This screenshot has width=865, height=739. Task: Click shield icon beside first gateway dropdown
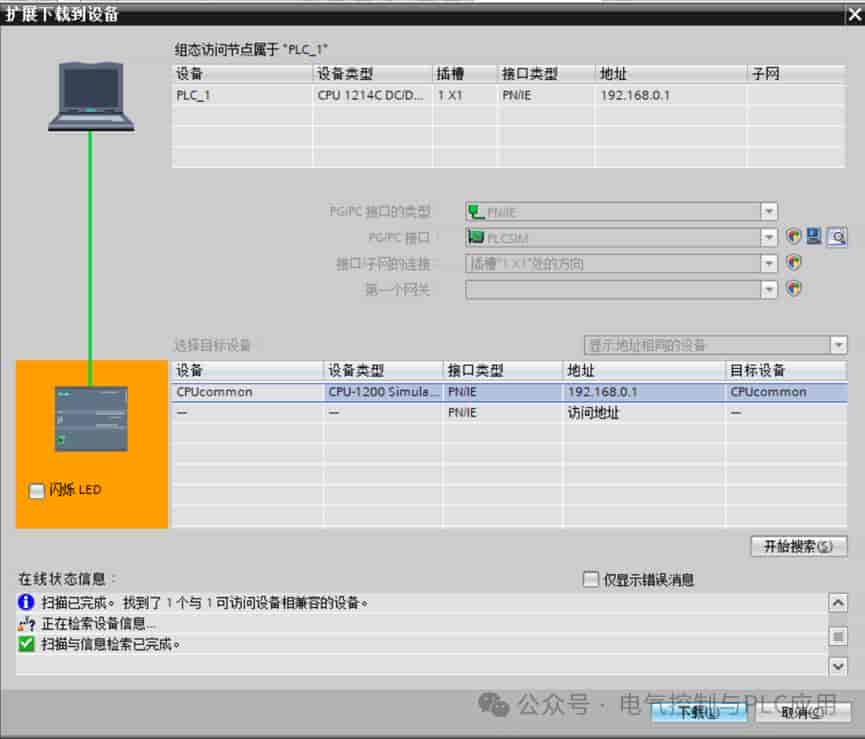click(x=794, y=289)
